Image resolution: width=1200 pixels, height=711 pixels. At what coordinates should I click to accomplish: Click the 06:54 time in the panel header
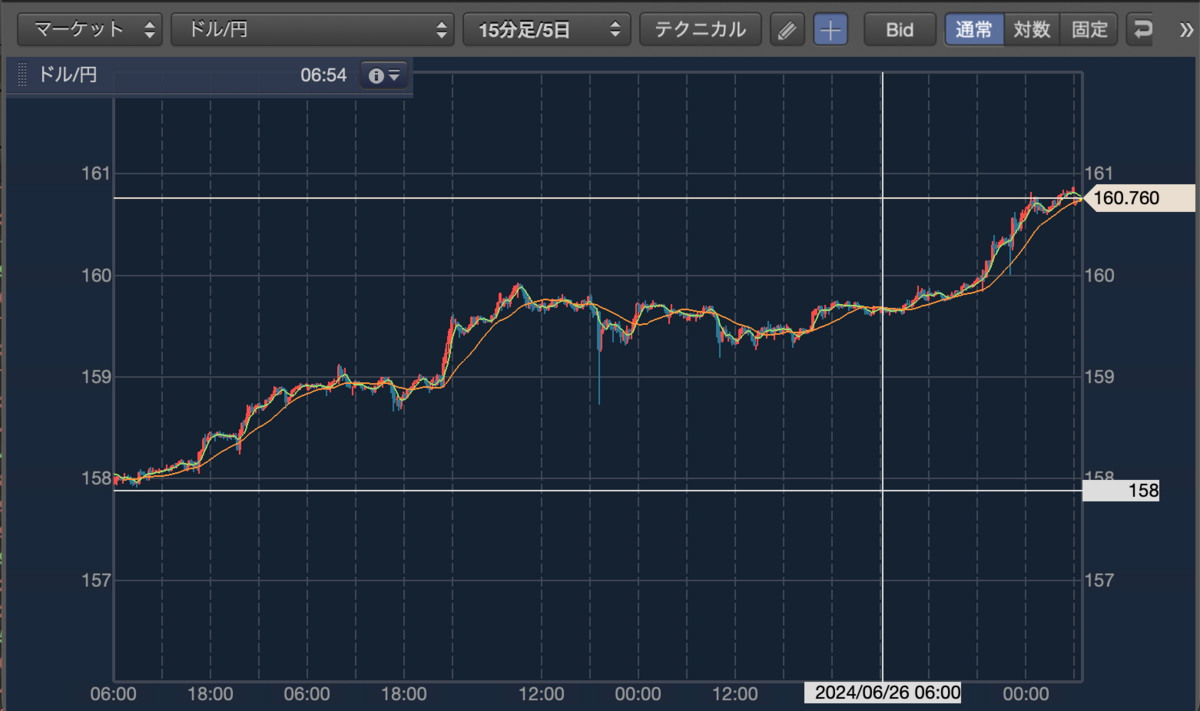pyautogui.click(x=322, y=75)
